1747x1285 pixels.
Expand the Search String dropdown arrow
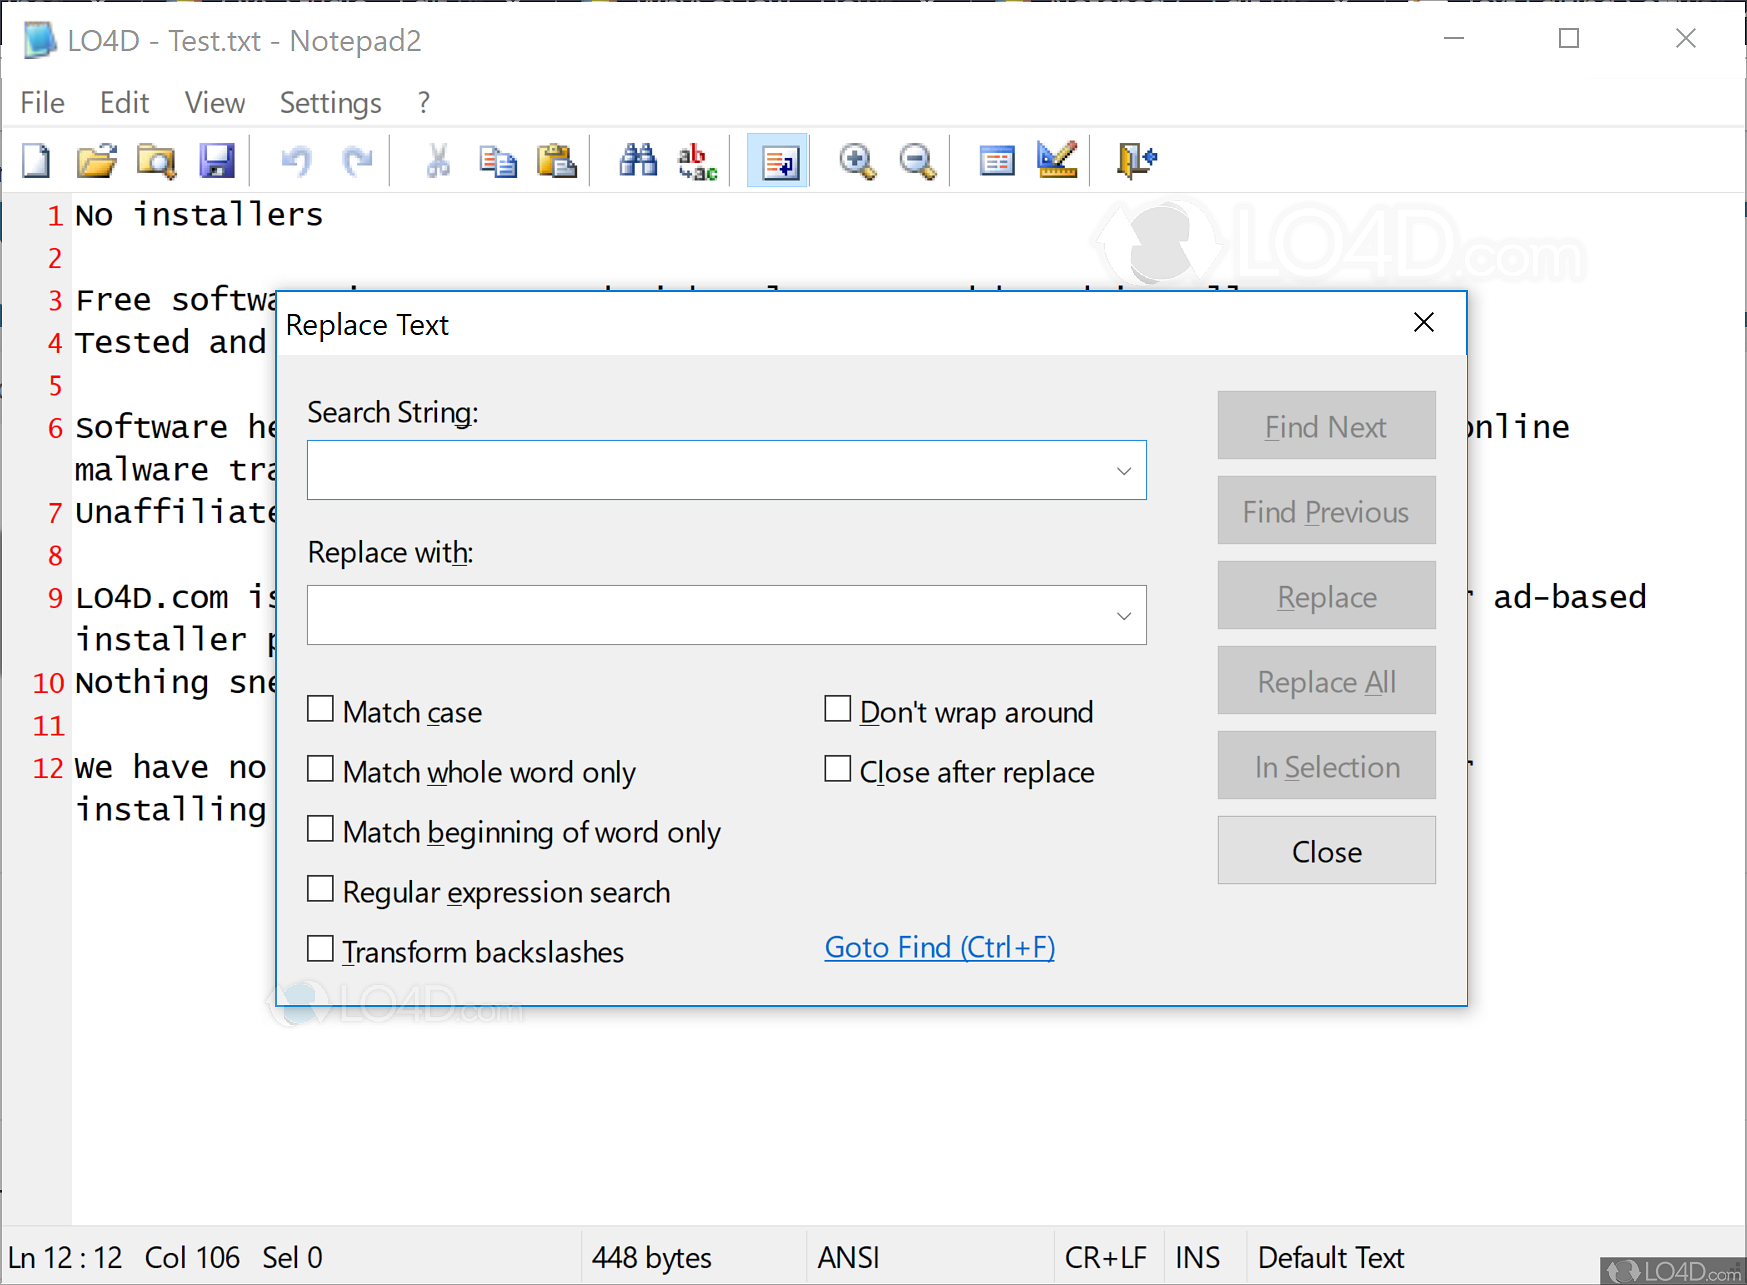coord(1124,470)
